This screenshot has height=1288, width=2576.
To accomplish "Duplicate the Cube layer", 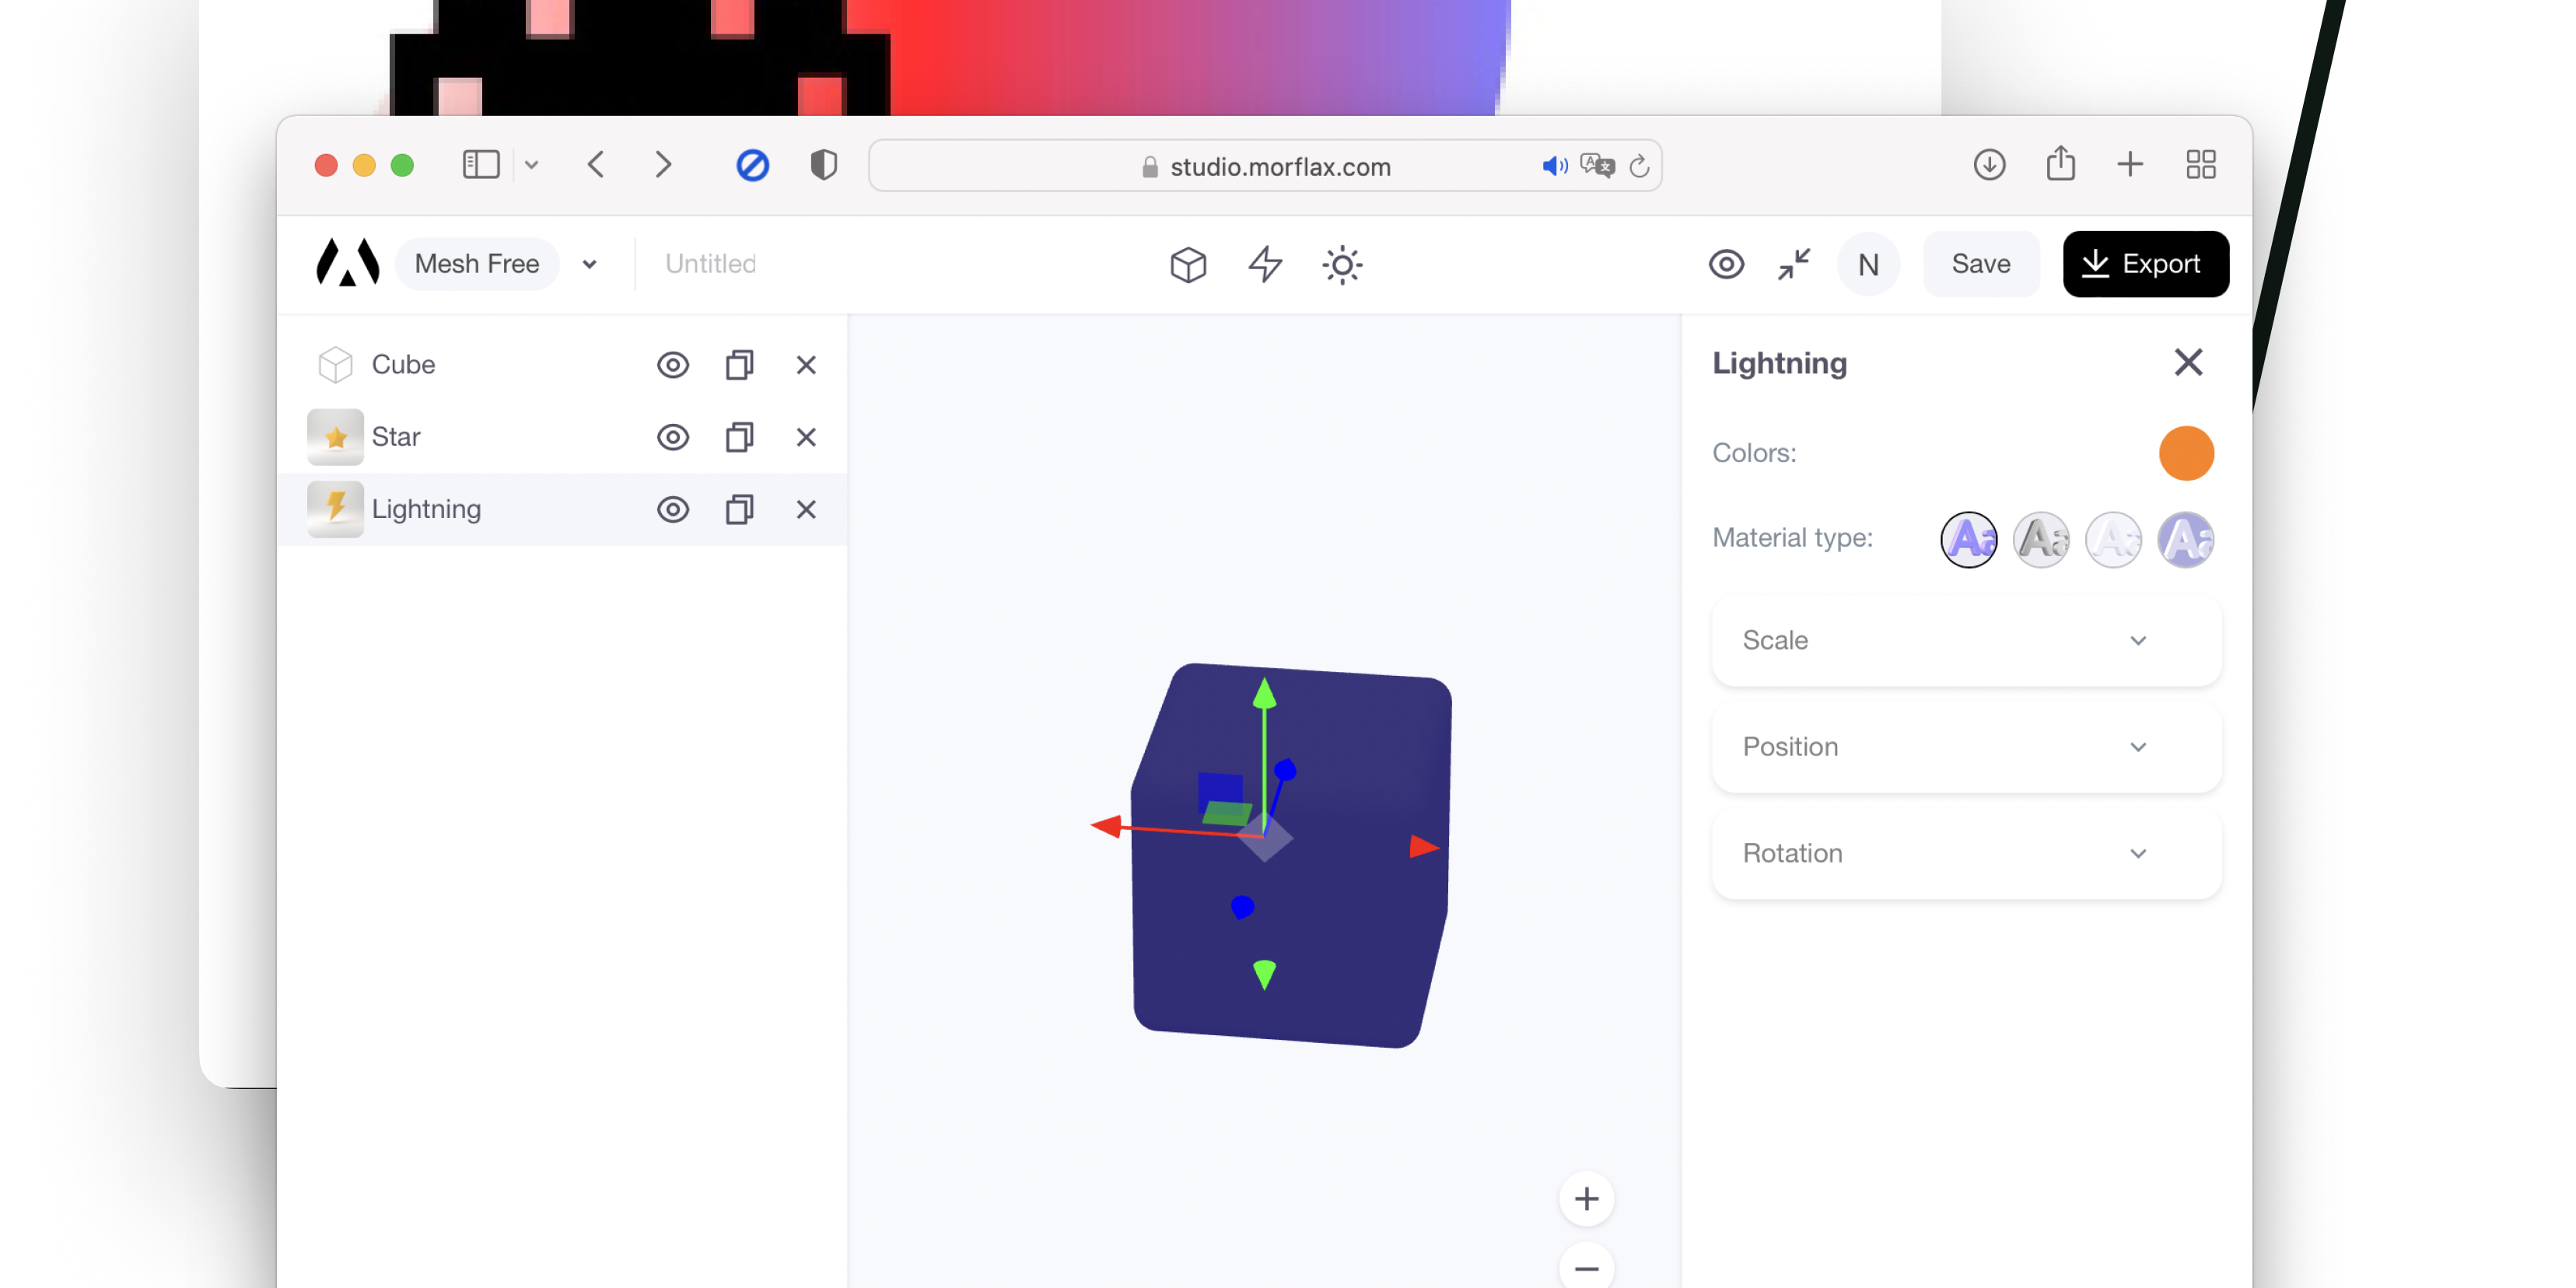I will point(739,365).
